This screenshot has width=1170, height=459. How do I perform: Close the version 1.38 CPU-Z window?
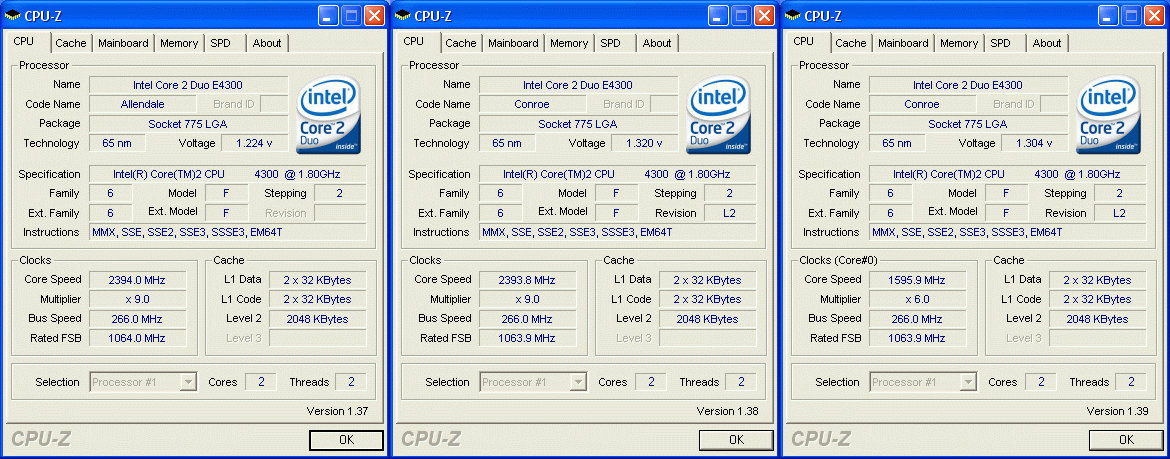coord(765,15)
